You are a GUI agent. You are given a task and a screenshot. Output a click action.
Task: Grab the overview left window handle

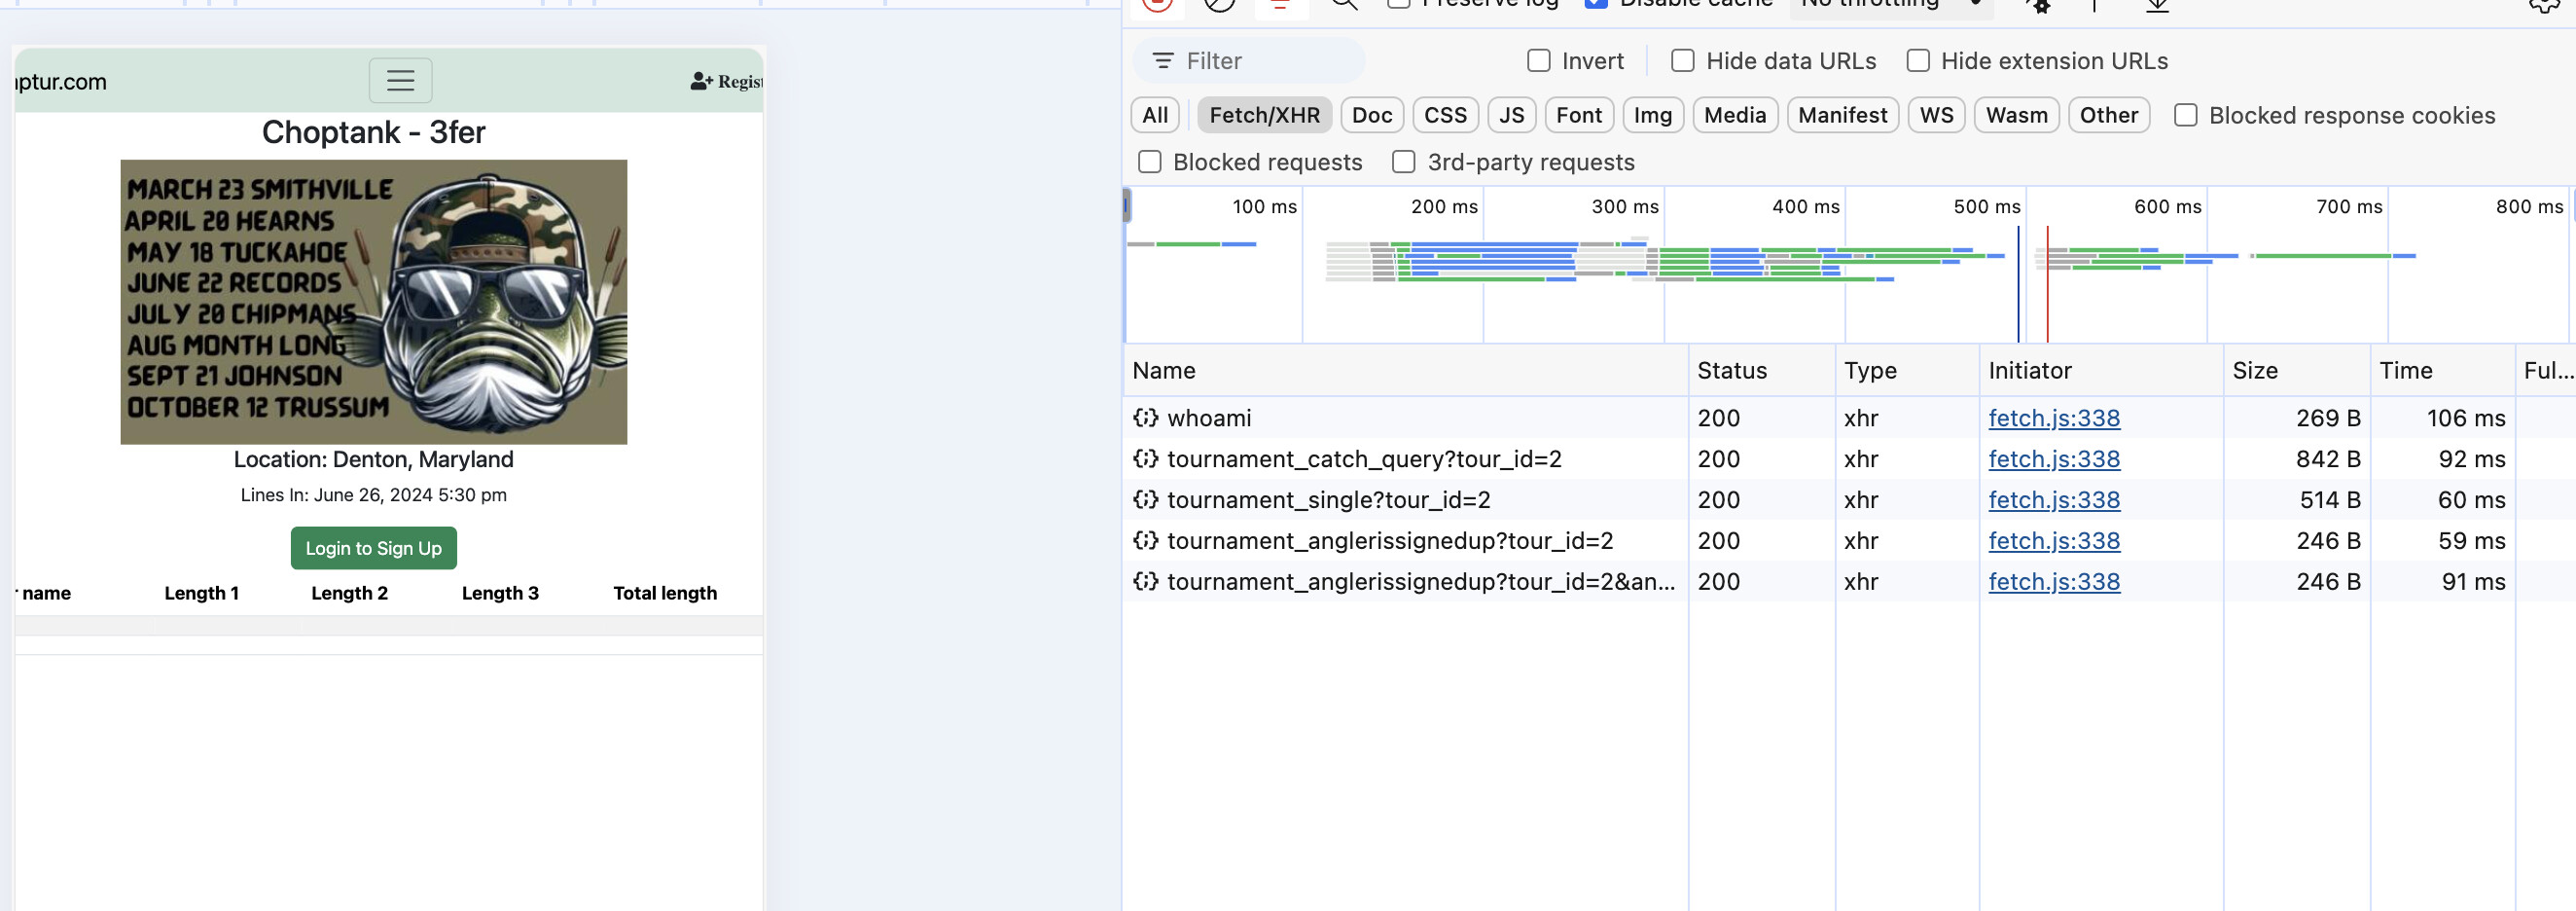(x=1127, y=206)
